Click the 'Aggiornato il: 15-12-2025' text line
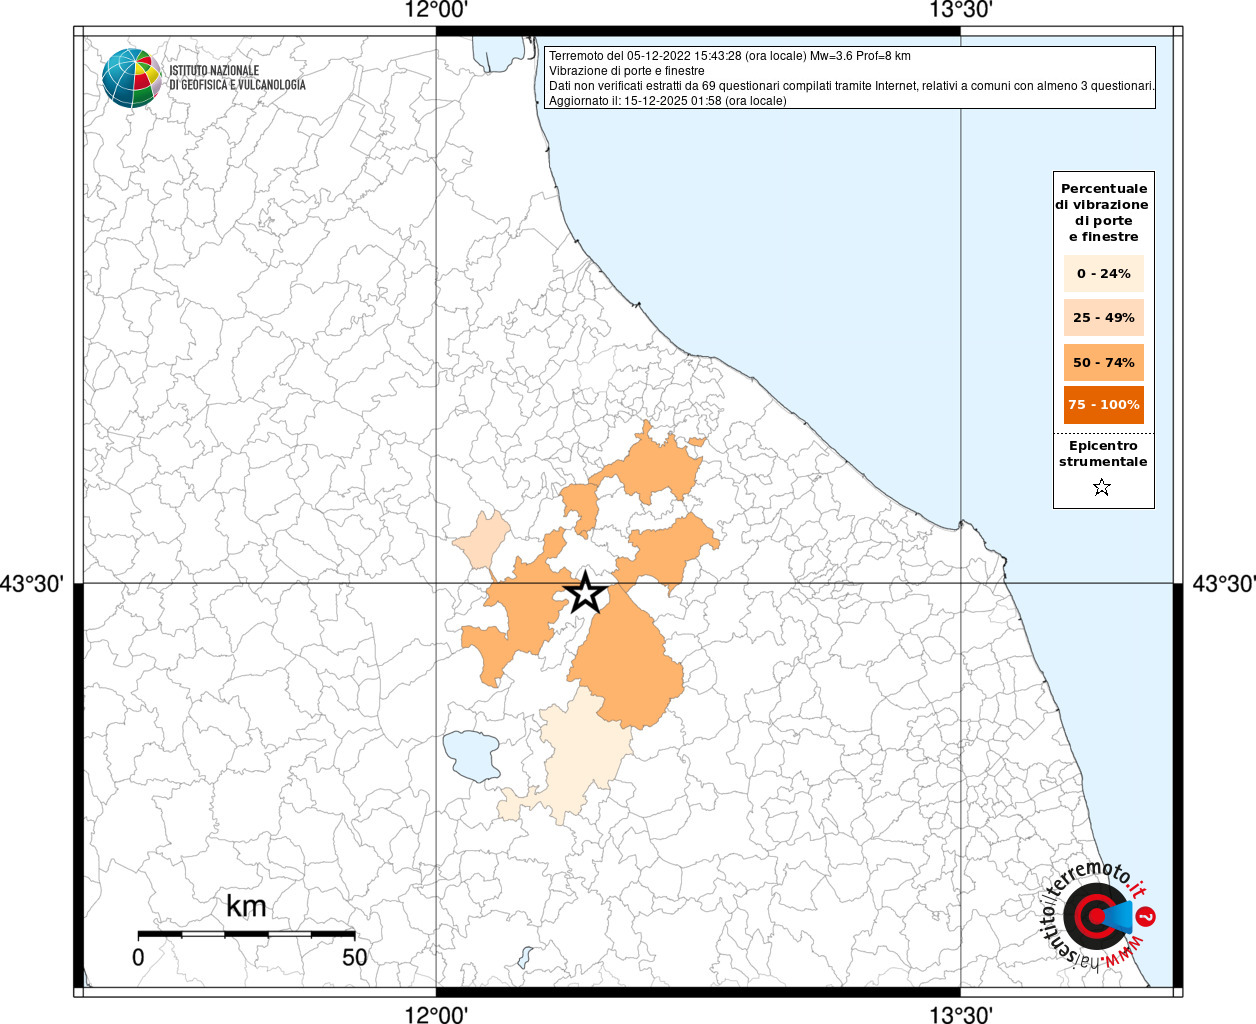The width and height of the screenshot is (1256, 1024). 667,101
